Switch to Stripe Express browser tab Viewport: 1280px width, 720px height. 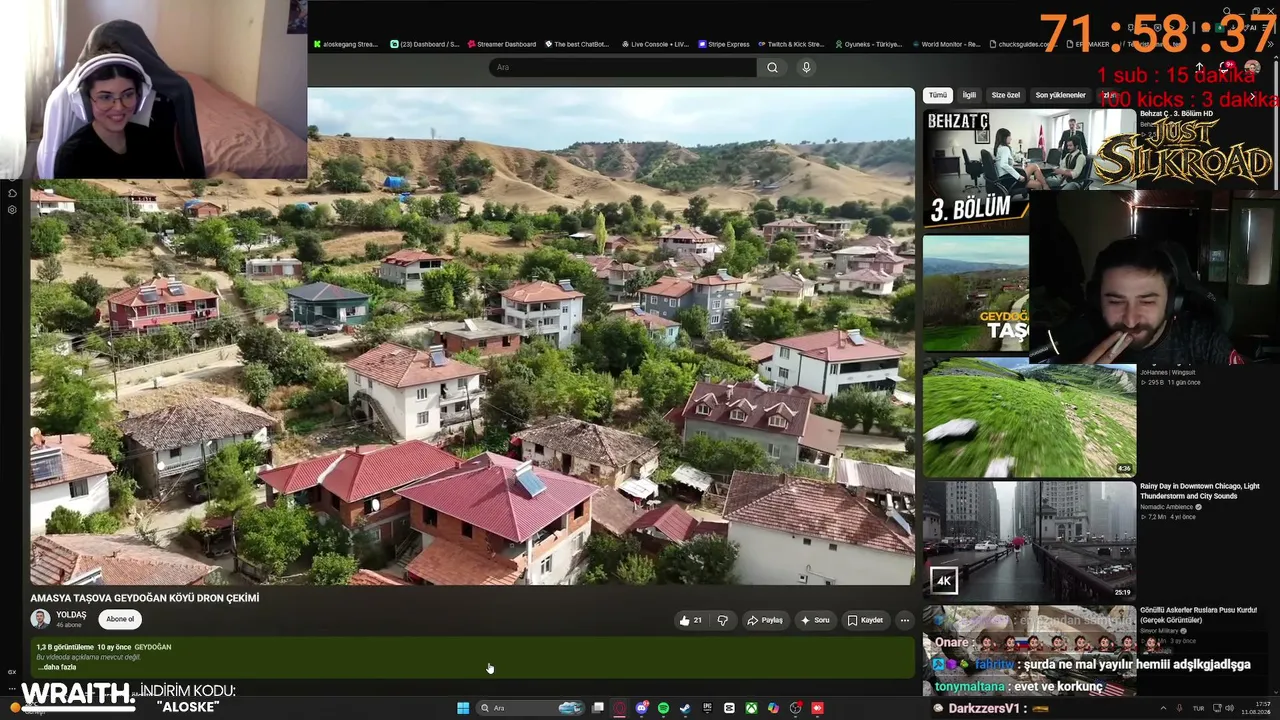(x=723, y=44)
